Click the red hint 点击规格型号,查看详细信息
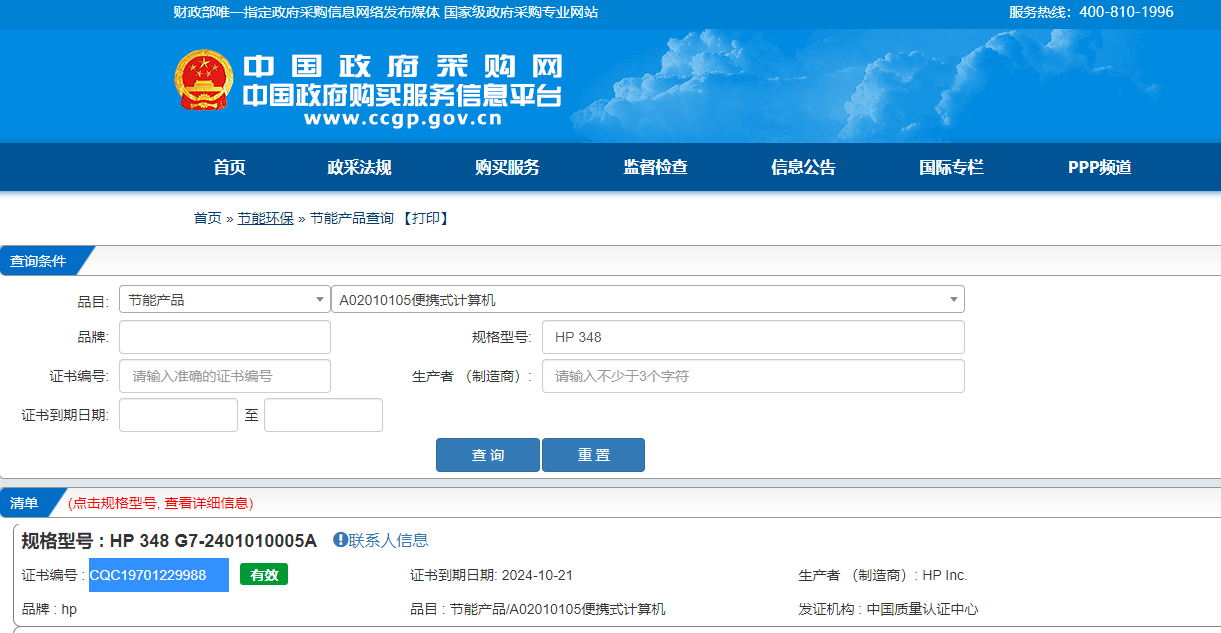 tap(161, 503)
